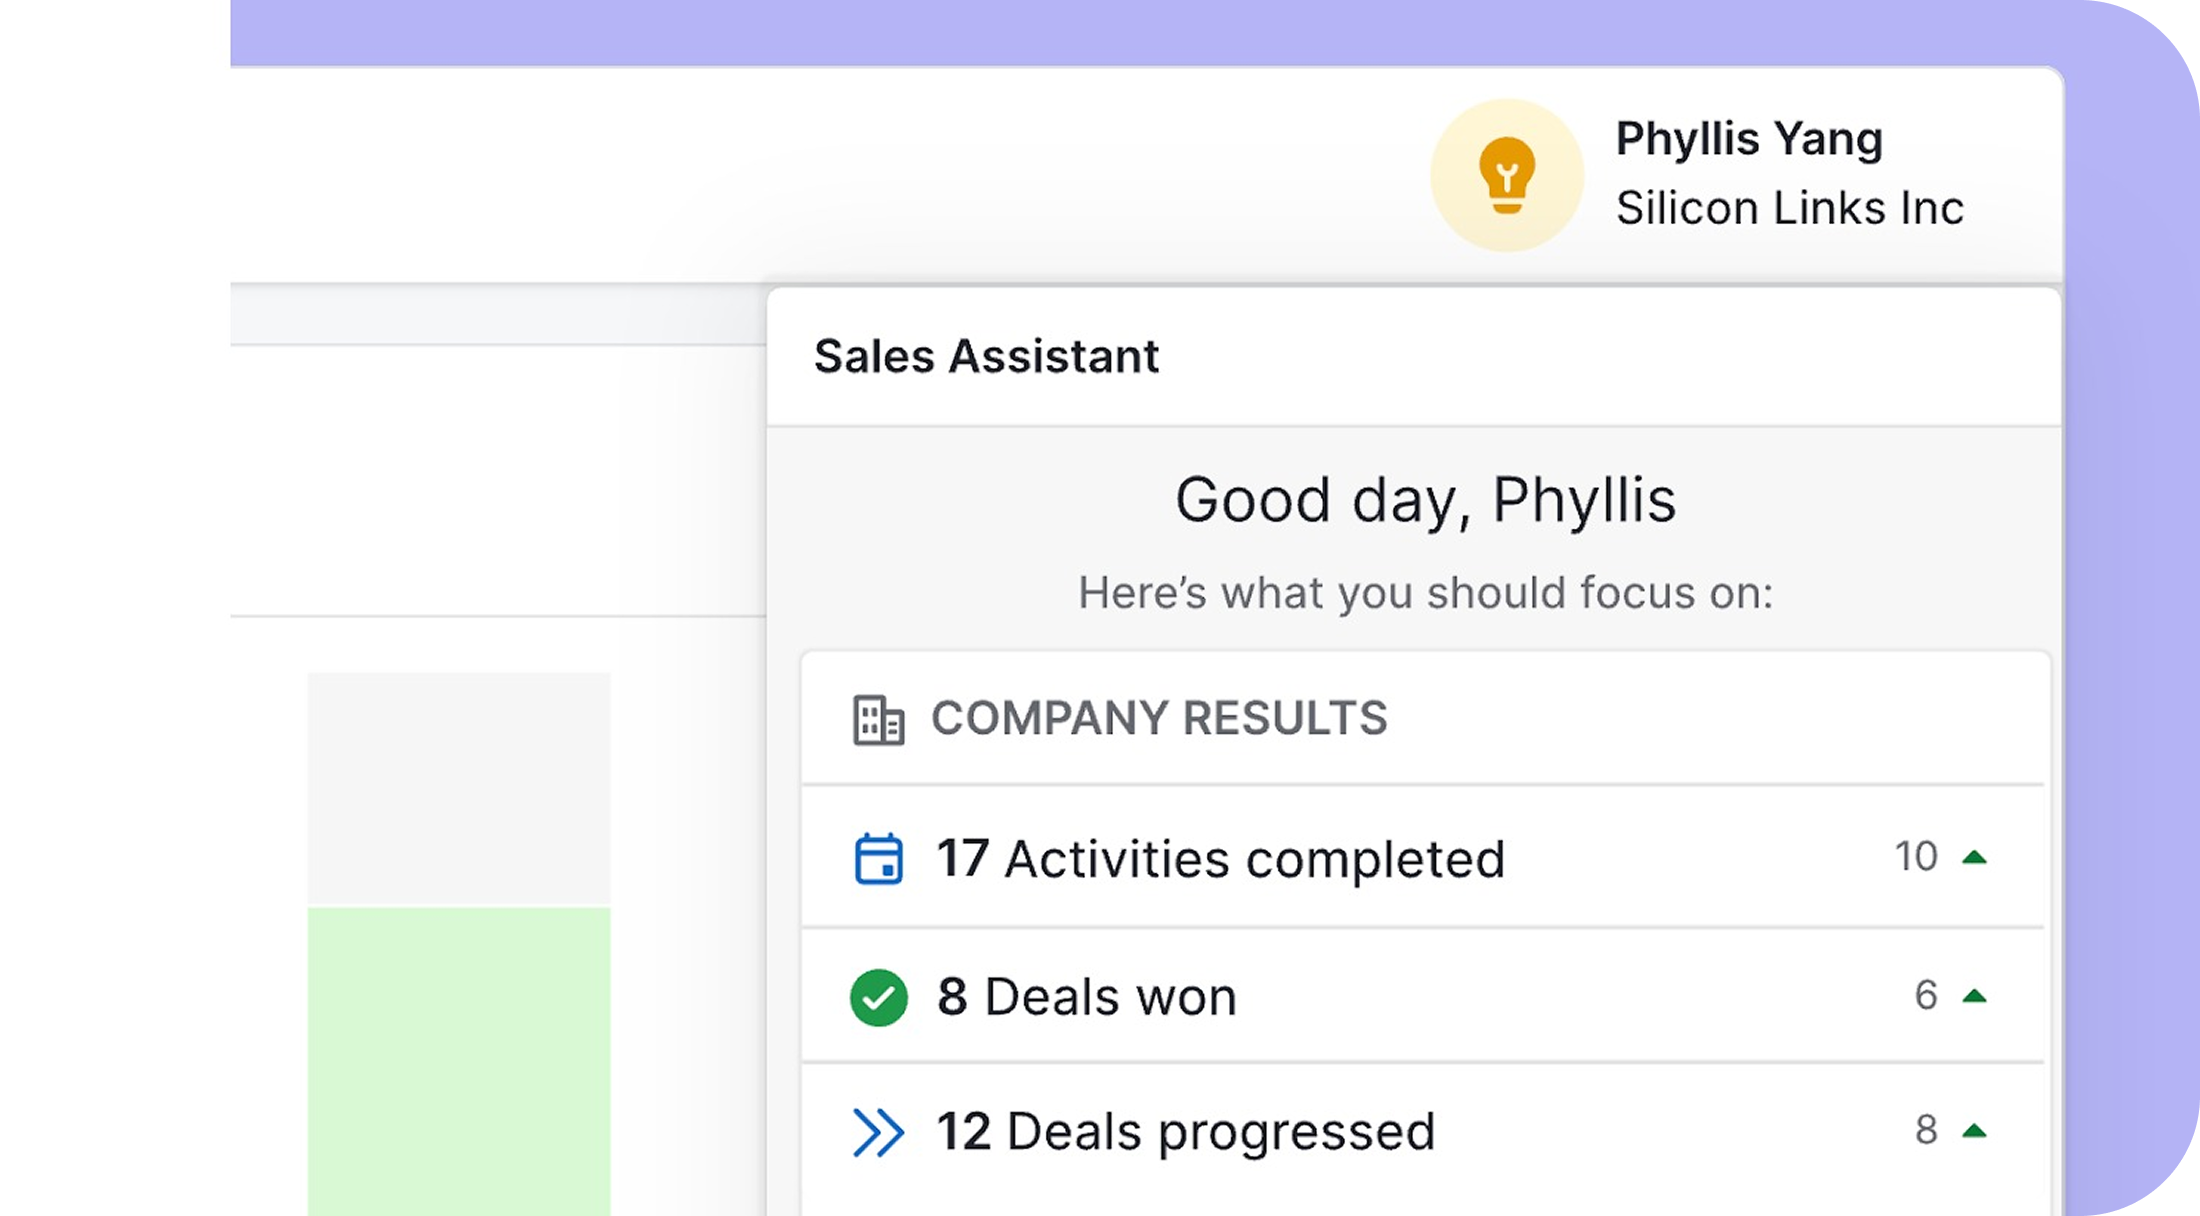Viewport: 2200px width, 1216px height.
Task: Click the gray chart bar segment
Action: tap(459, 788)
